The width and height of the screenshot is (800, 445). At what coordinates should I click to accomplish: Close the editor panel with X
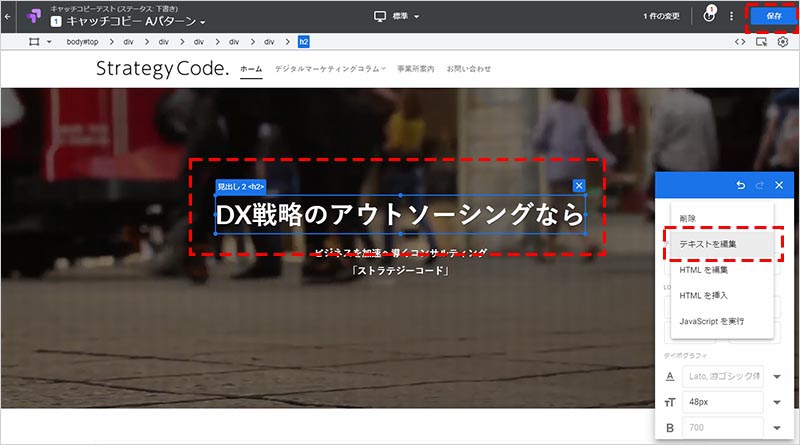[778, 186]
